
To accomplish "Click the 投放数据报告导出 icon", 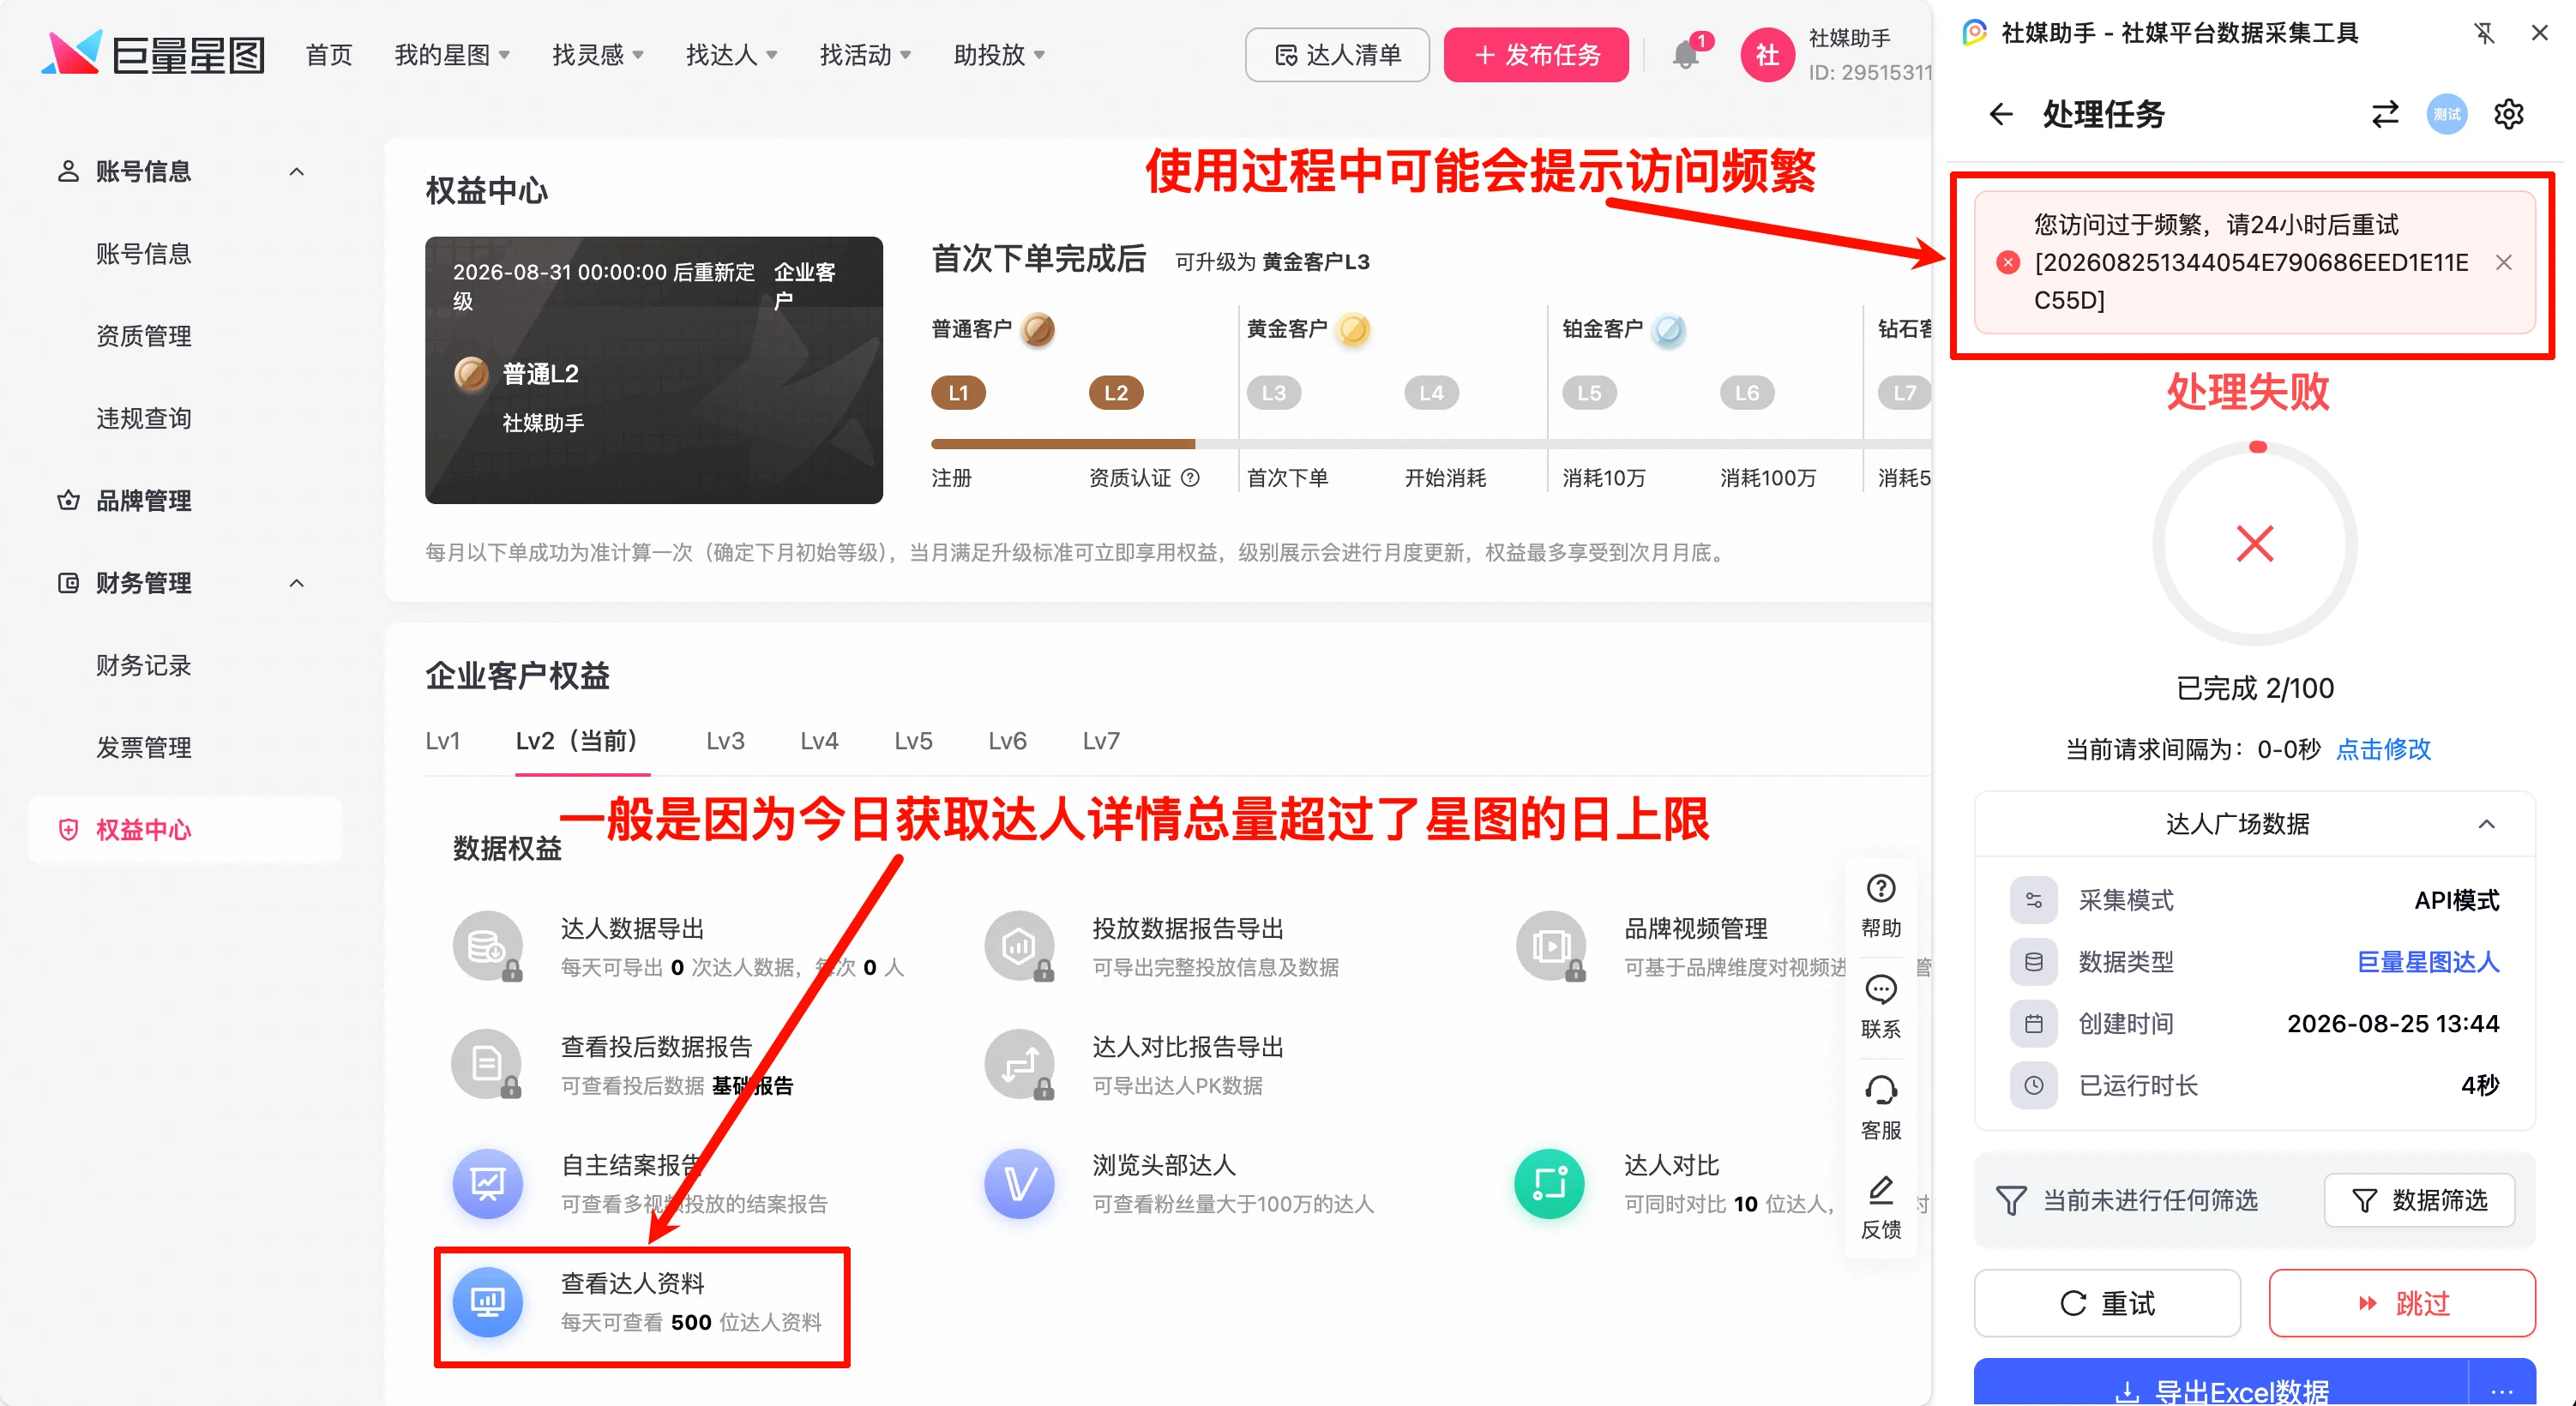I will 1019,945.
